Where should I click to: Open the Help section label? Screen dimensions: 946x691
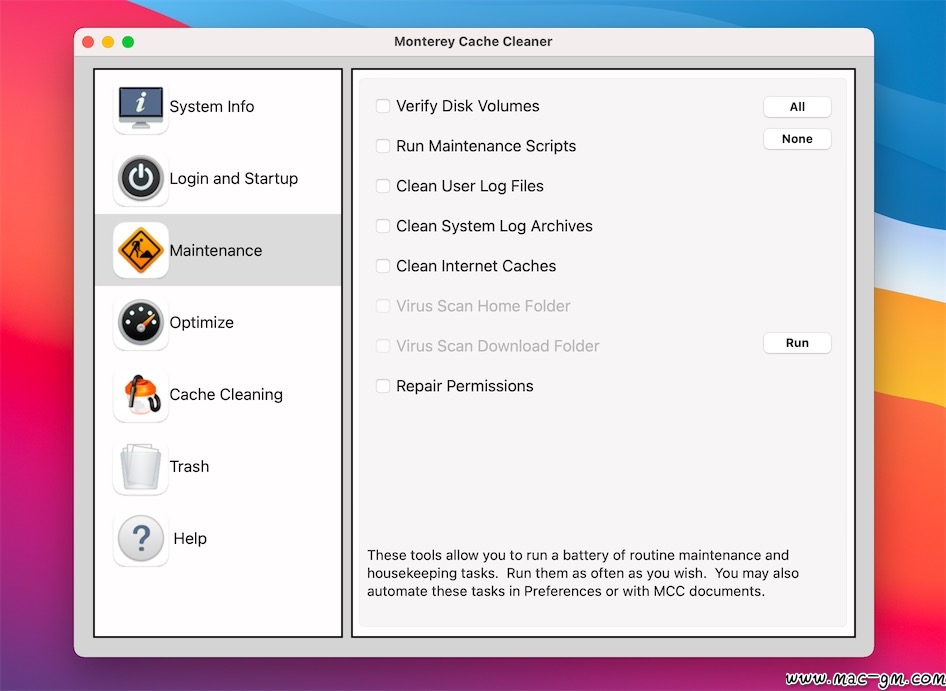coord(190,538)
